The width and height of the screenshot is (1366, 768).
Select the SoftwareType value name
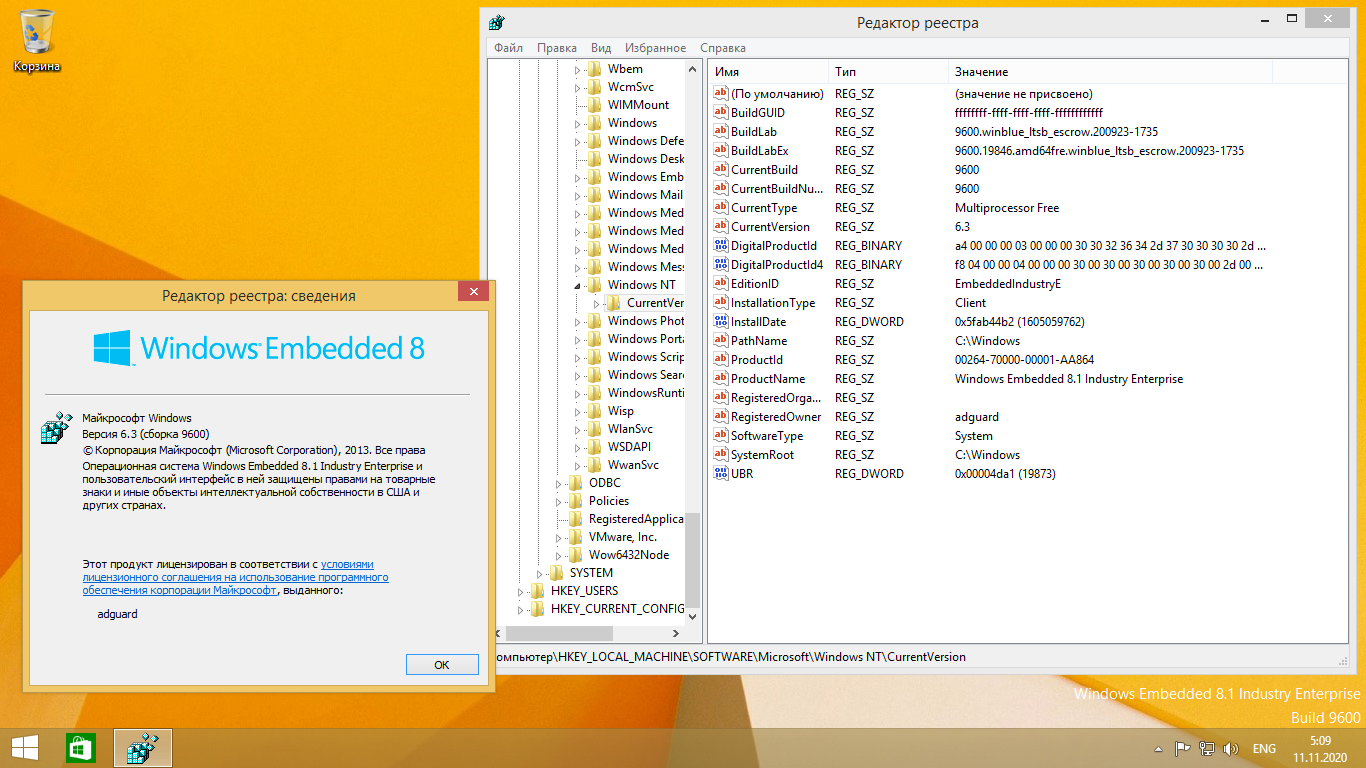pyautogui.click(x=767, y=435)
